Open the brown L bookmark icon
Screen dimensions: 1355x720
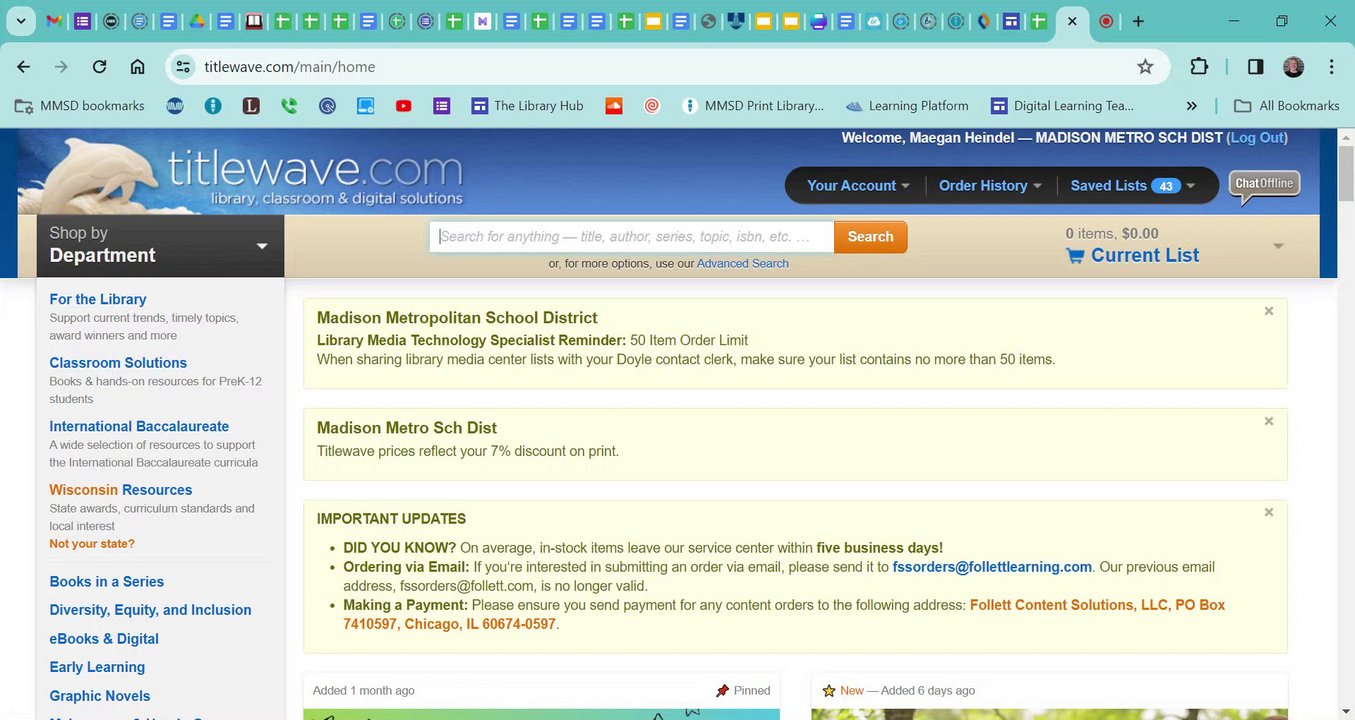pos(251,106)
